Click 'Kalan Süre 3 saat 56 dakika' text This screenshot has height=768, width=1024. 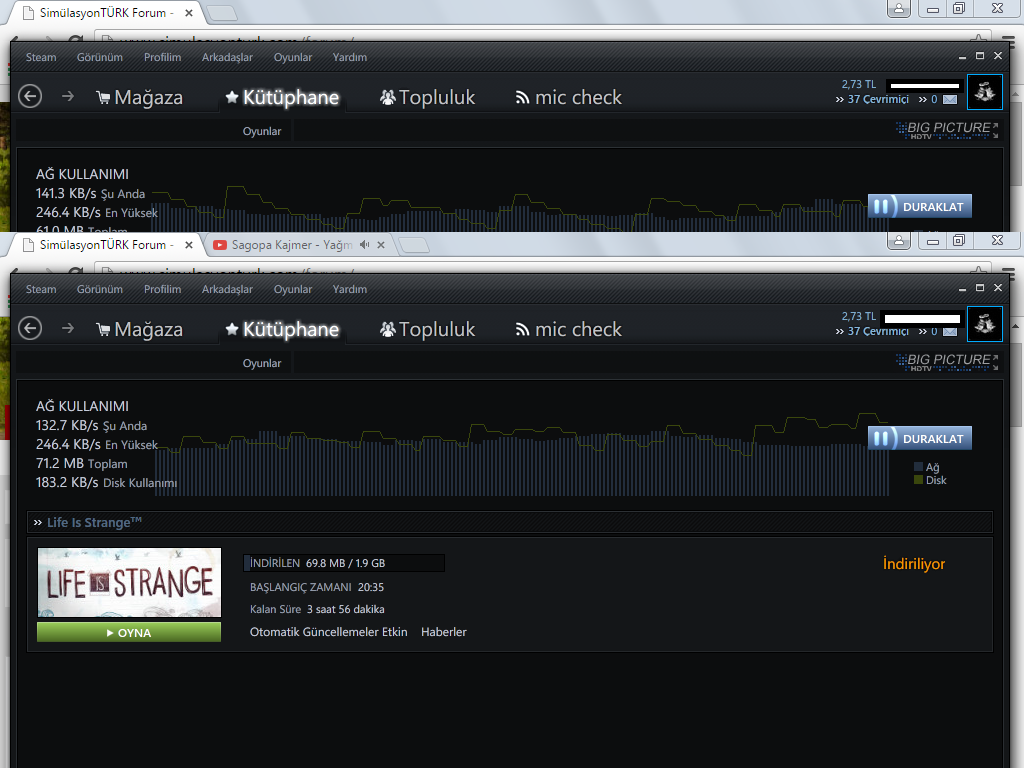coord(317,609)
